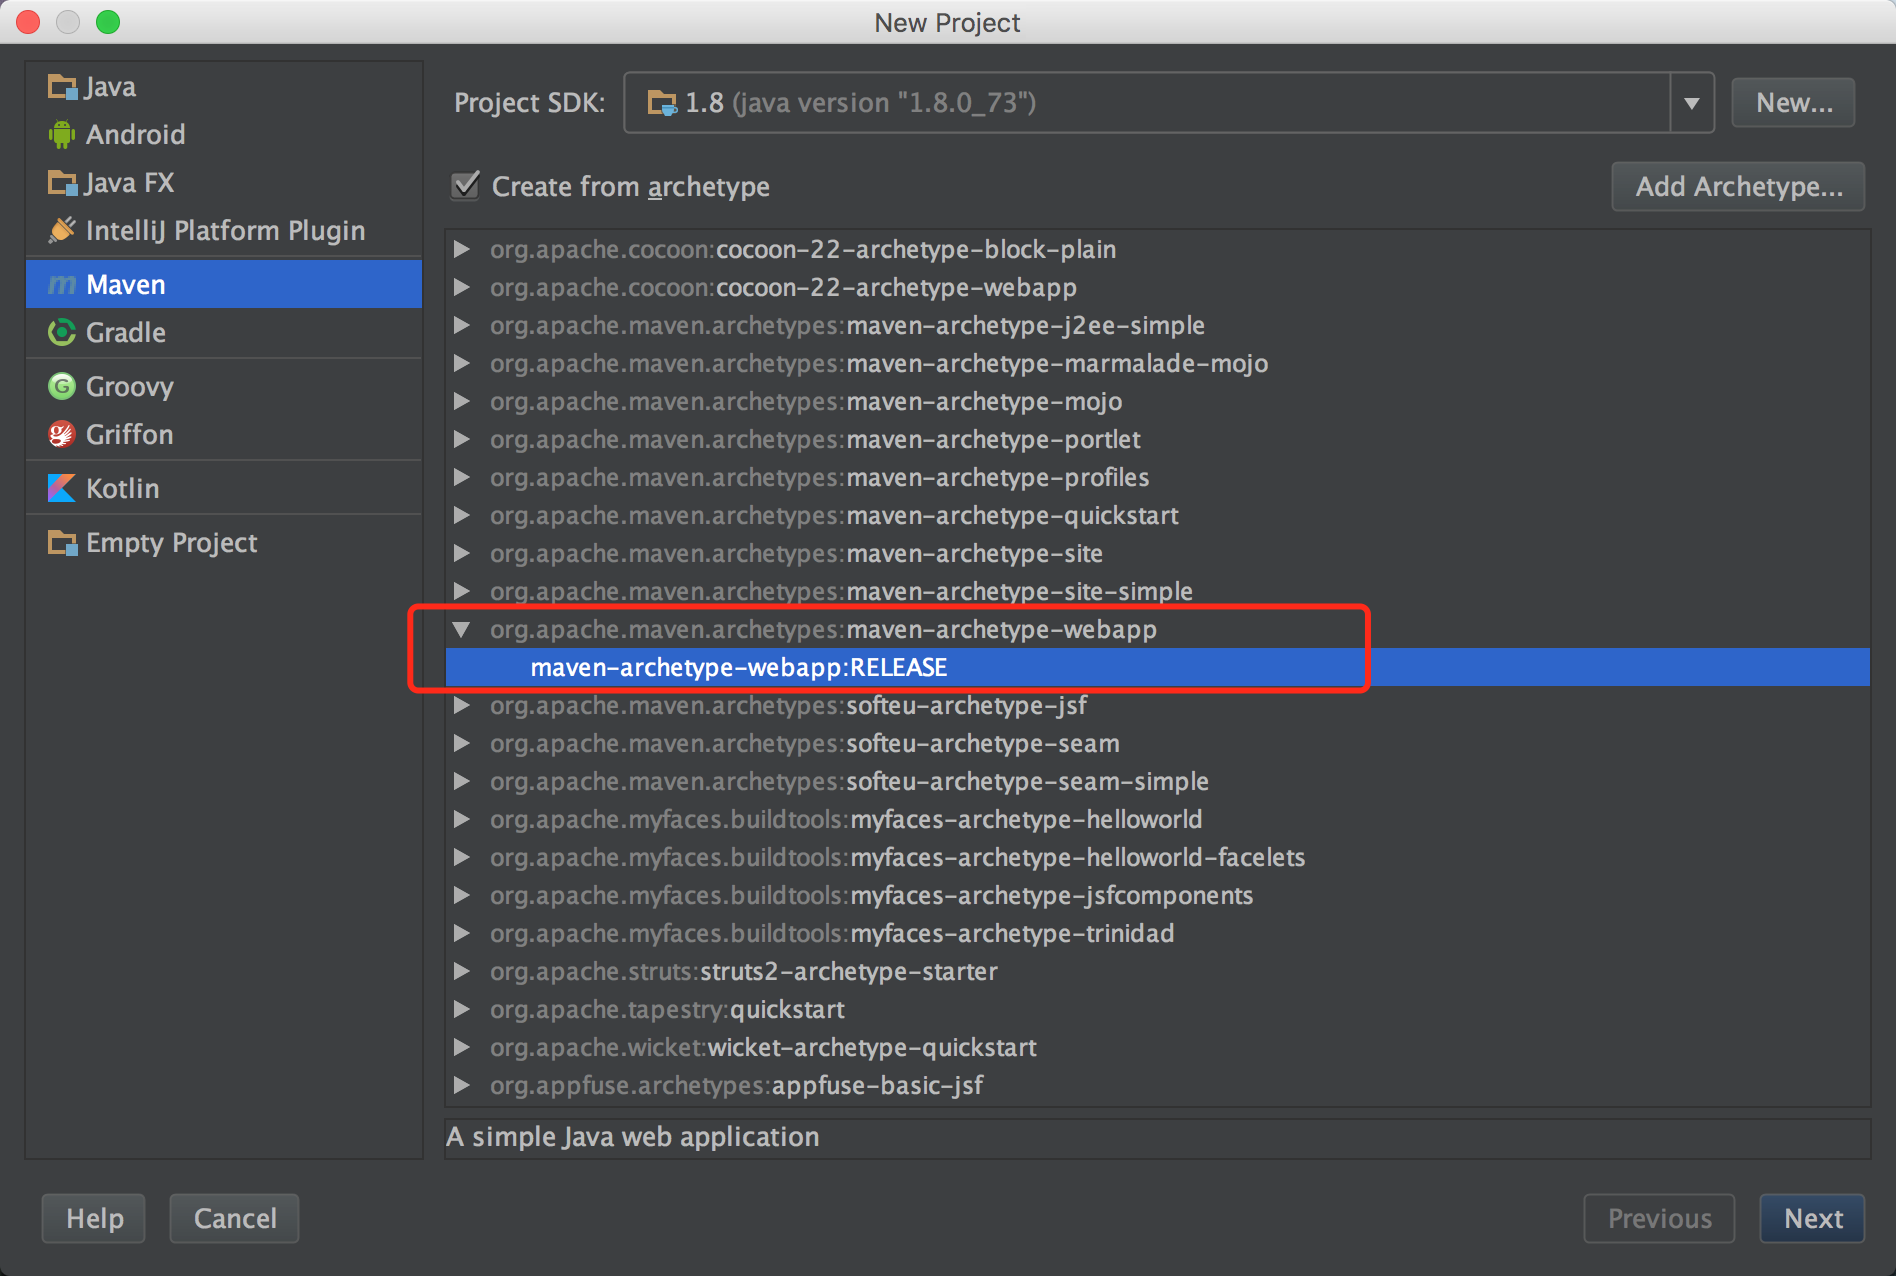Expand cocoon-22-archetype-webapp node
This screenshot has width=1896, height=1276.
pos(461,287)
